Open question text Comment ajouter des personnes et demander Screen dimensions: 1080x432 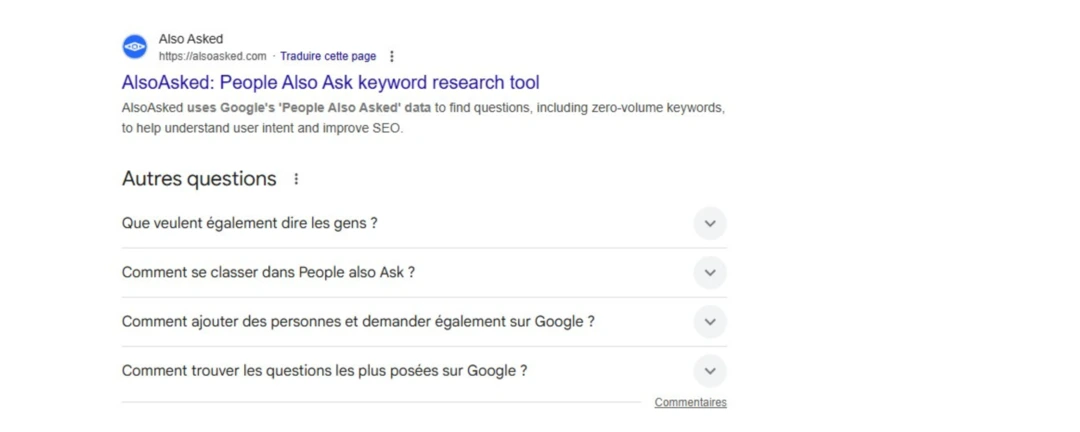click(x=358, y=322)
